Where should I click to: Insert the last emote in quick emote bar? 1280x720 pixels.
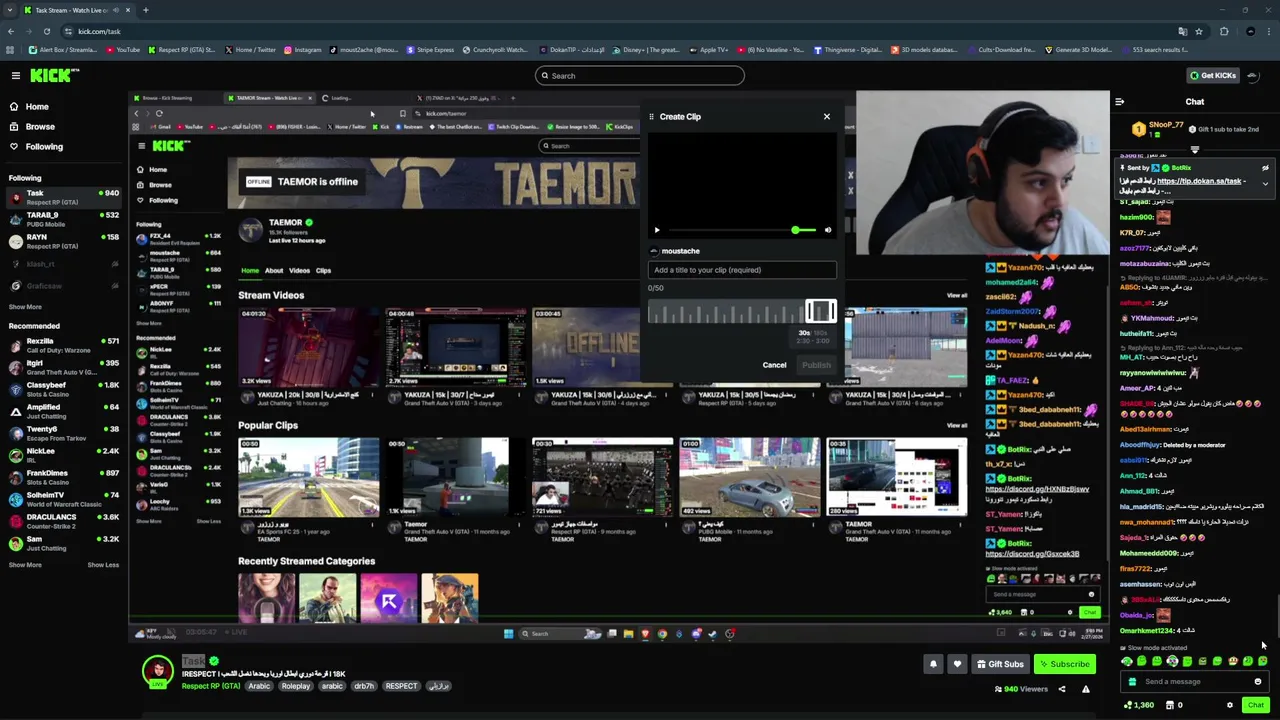click(x=1263, y=661)
